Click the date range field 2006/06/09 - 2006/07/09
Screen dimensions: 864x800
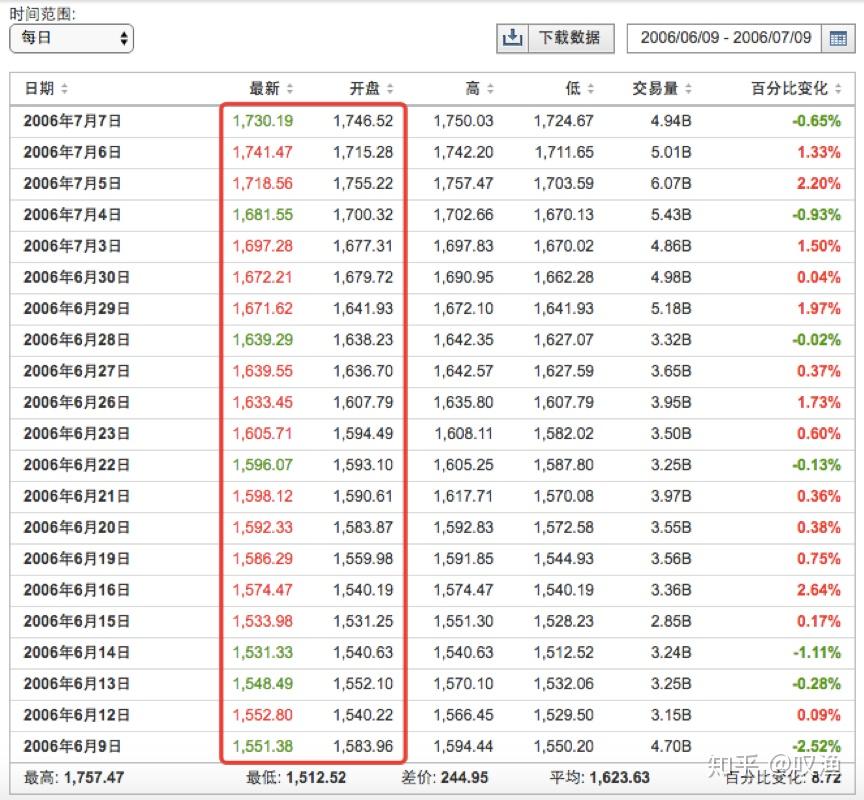pyautogui.click(x=725, y=38)
